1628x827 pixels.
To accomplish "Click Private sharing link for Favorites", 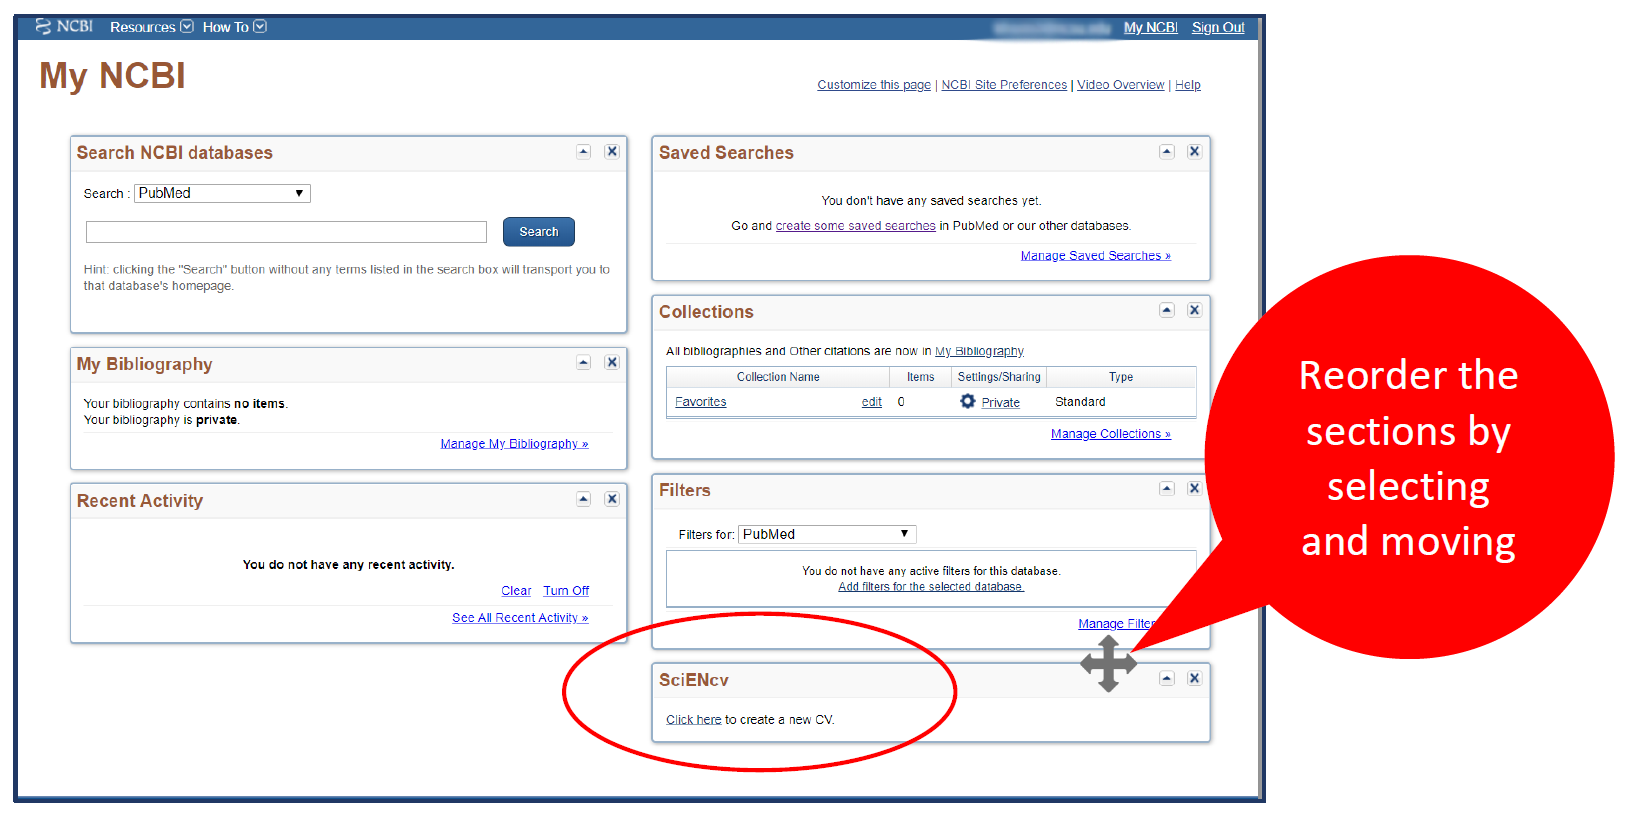I will tap(1000, 403).
